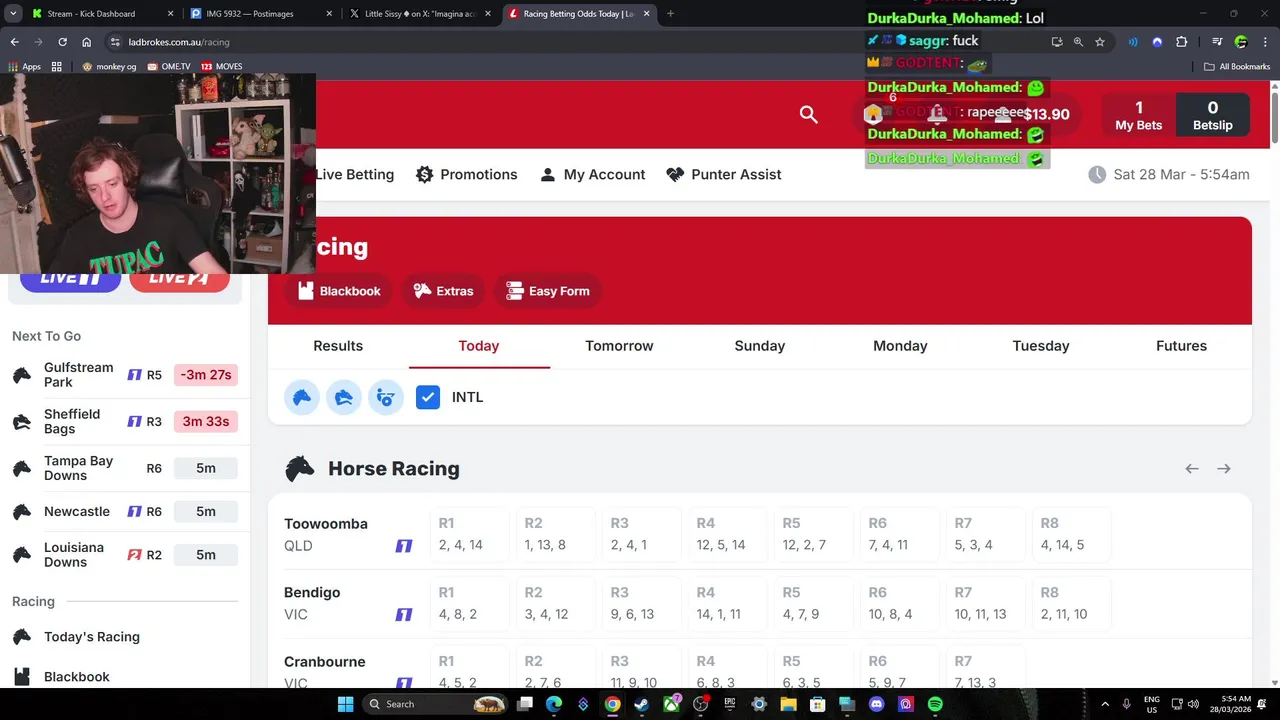
Task: Open Bendigo race R3
Action: 640,603
